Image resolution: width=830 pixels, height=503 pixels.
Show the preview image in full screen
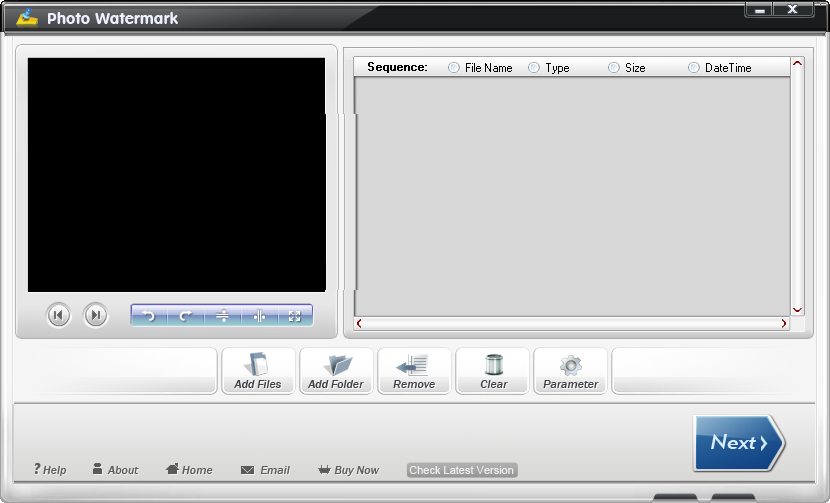tap(295, 316)
